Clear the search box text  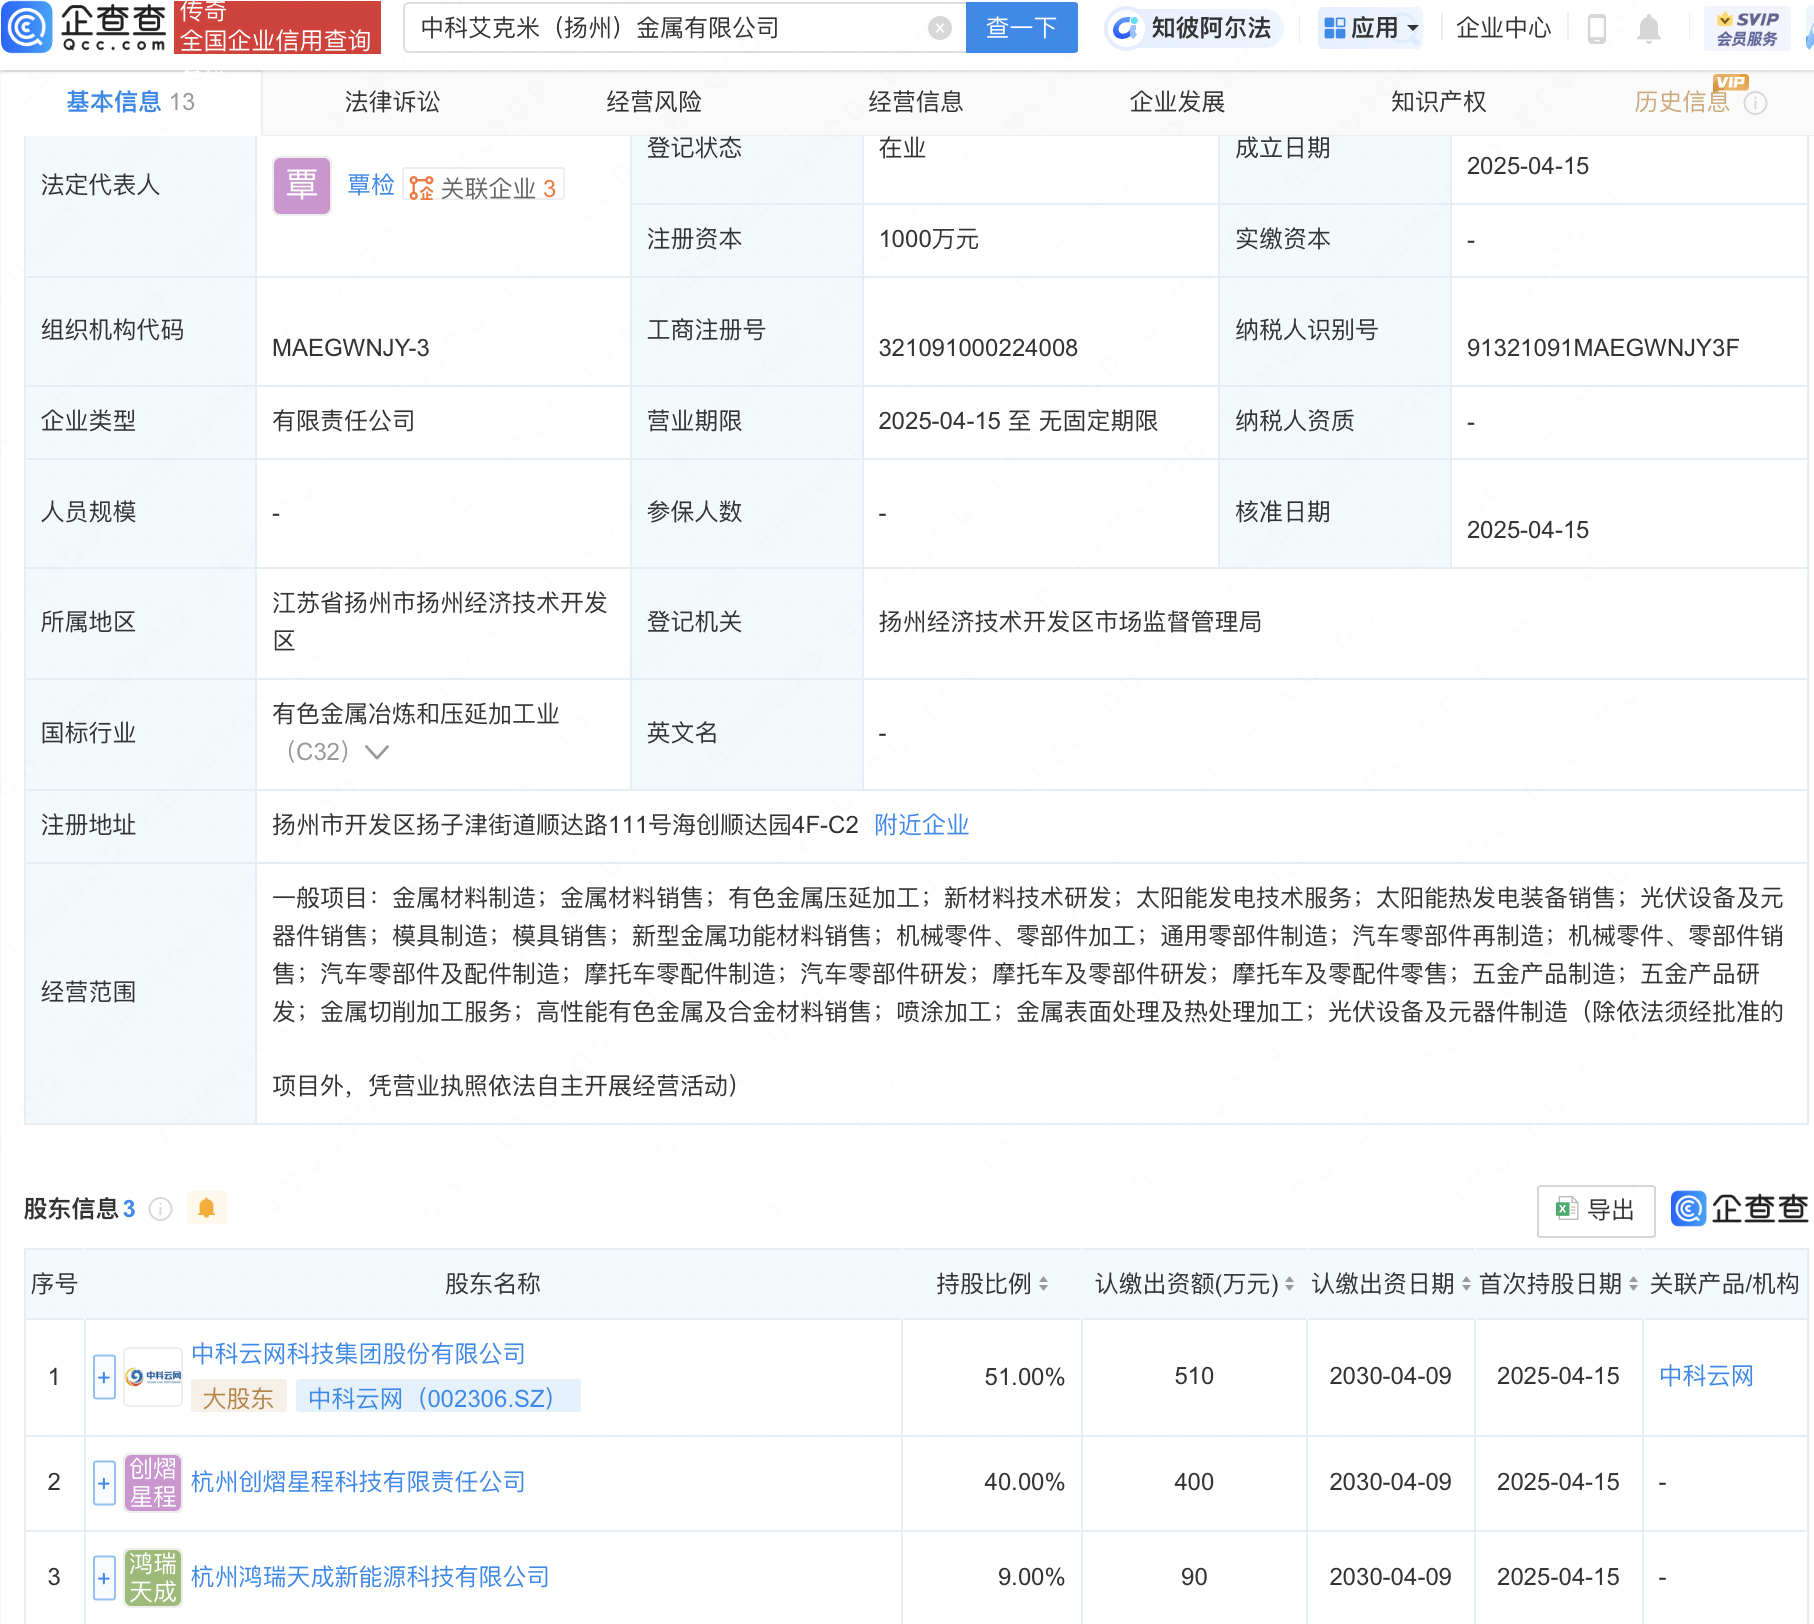[x=939, y=28]
